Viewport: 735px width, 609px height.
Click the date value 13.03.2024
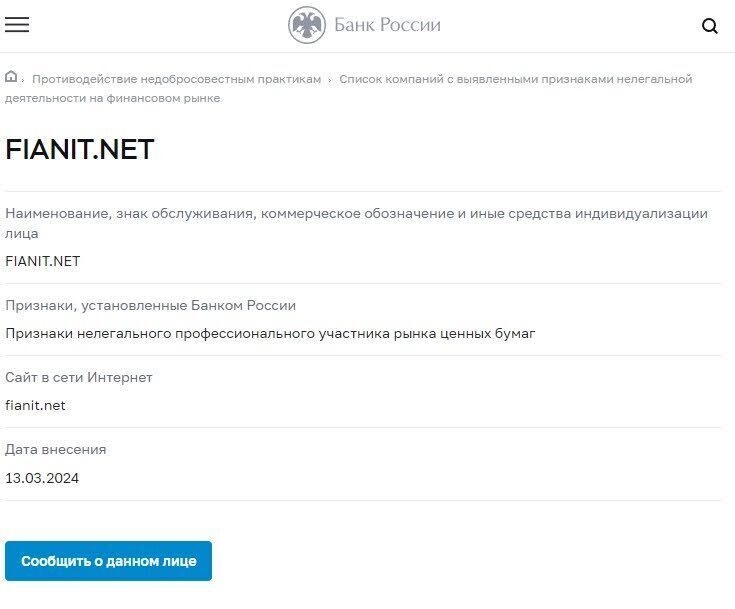pos(42,478)
